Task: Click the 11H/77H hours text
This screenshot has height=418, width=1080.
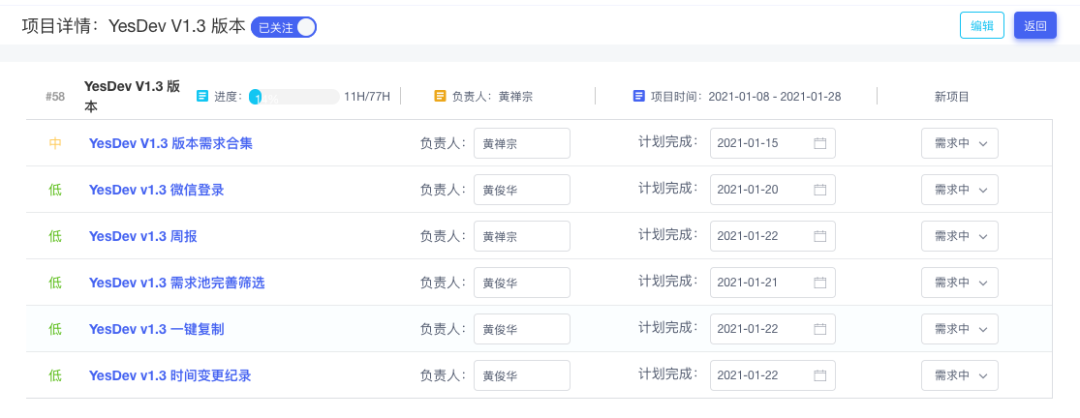Action: point(367,96)
